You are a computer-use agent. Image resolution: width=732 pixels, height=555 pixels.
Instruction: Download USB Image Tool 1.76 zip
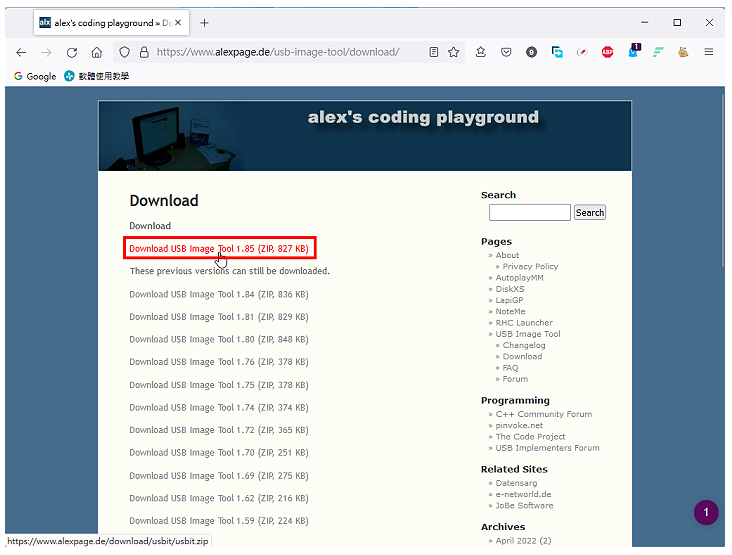(219, 362)
